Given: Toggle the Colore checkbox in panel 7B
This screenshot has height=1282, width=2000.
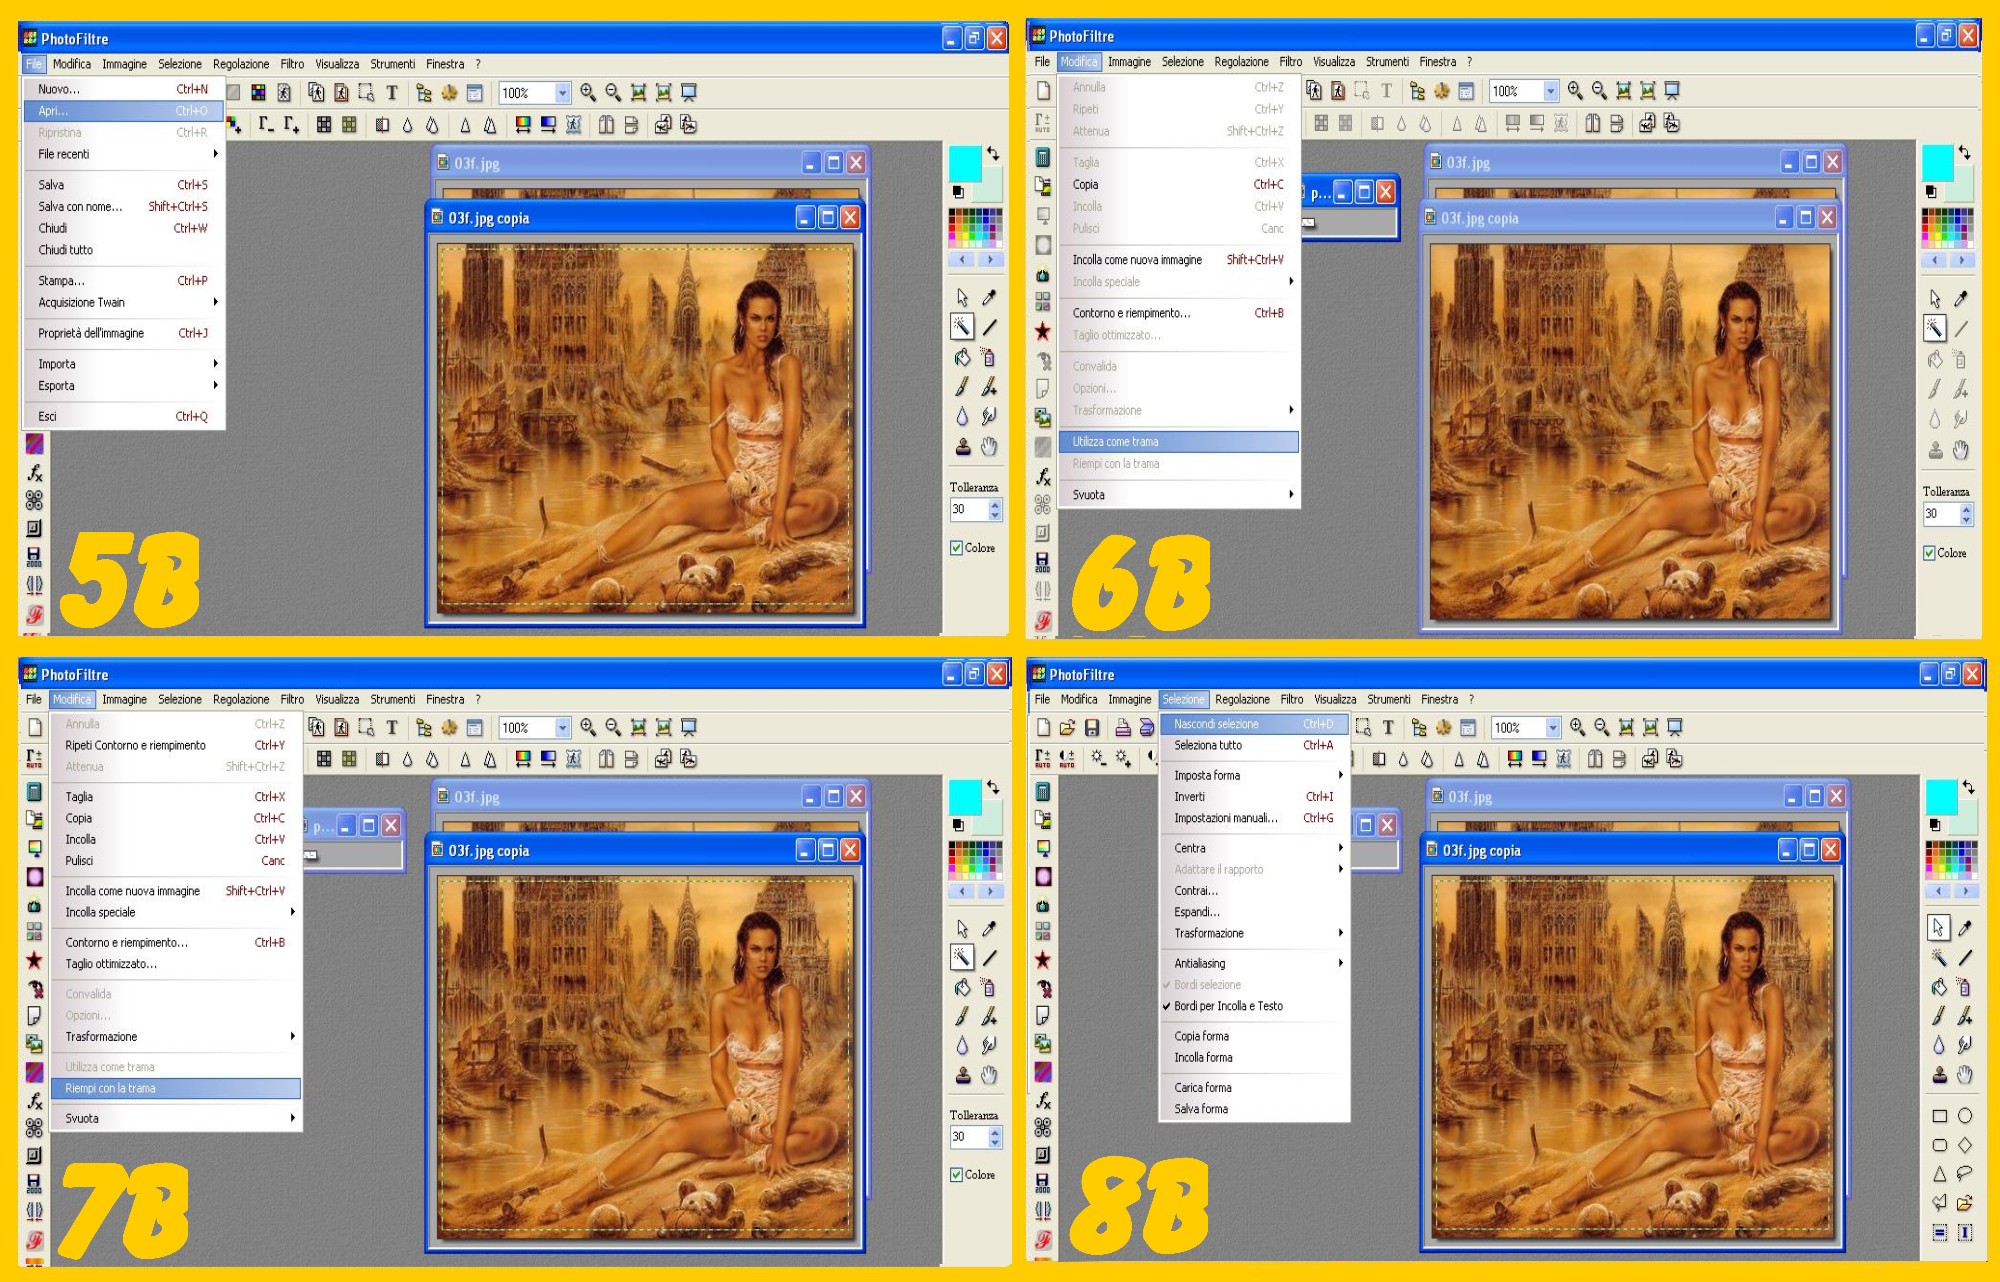Looking at the screenshot, I should [x=957, y=1175].
